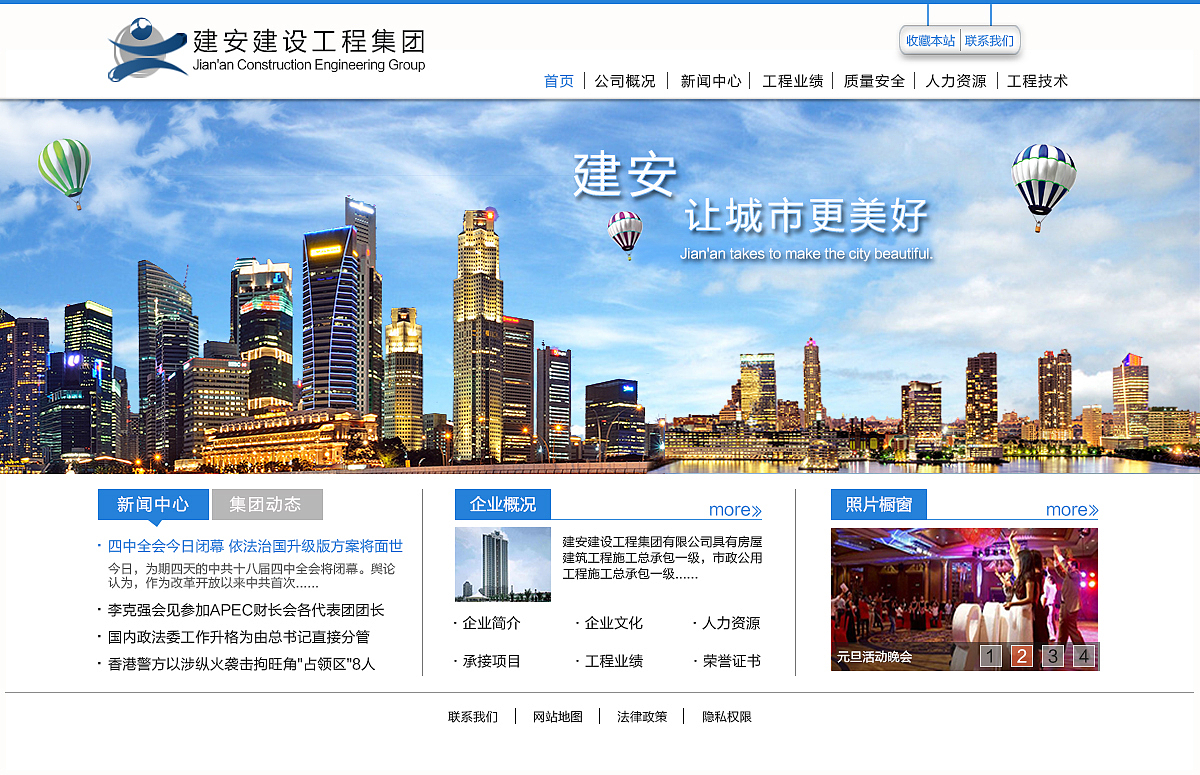The width and height of the screenshot is (1200, 775).
Task: Select 工程业绩 in the top navigation
Action: click(x=793, y=81)
